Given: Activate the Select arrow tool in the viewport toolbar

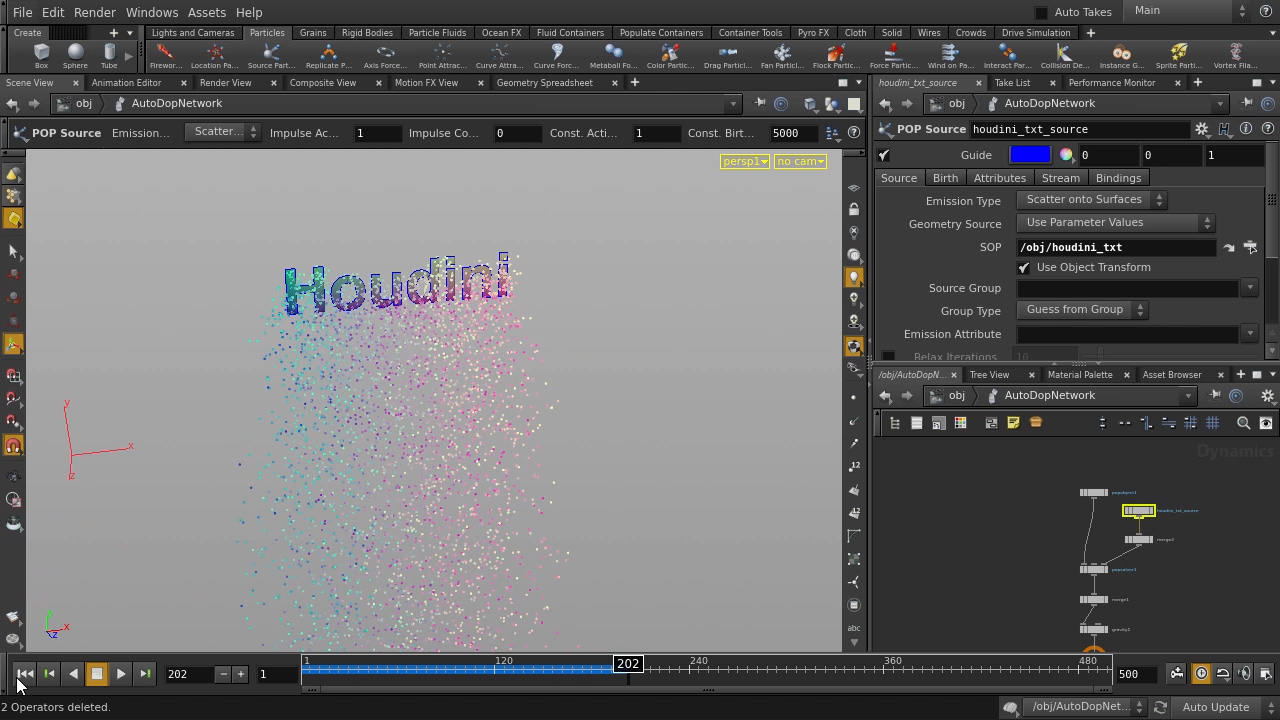Looking at the screenshot, I should pos(14,252).
